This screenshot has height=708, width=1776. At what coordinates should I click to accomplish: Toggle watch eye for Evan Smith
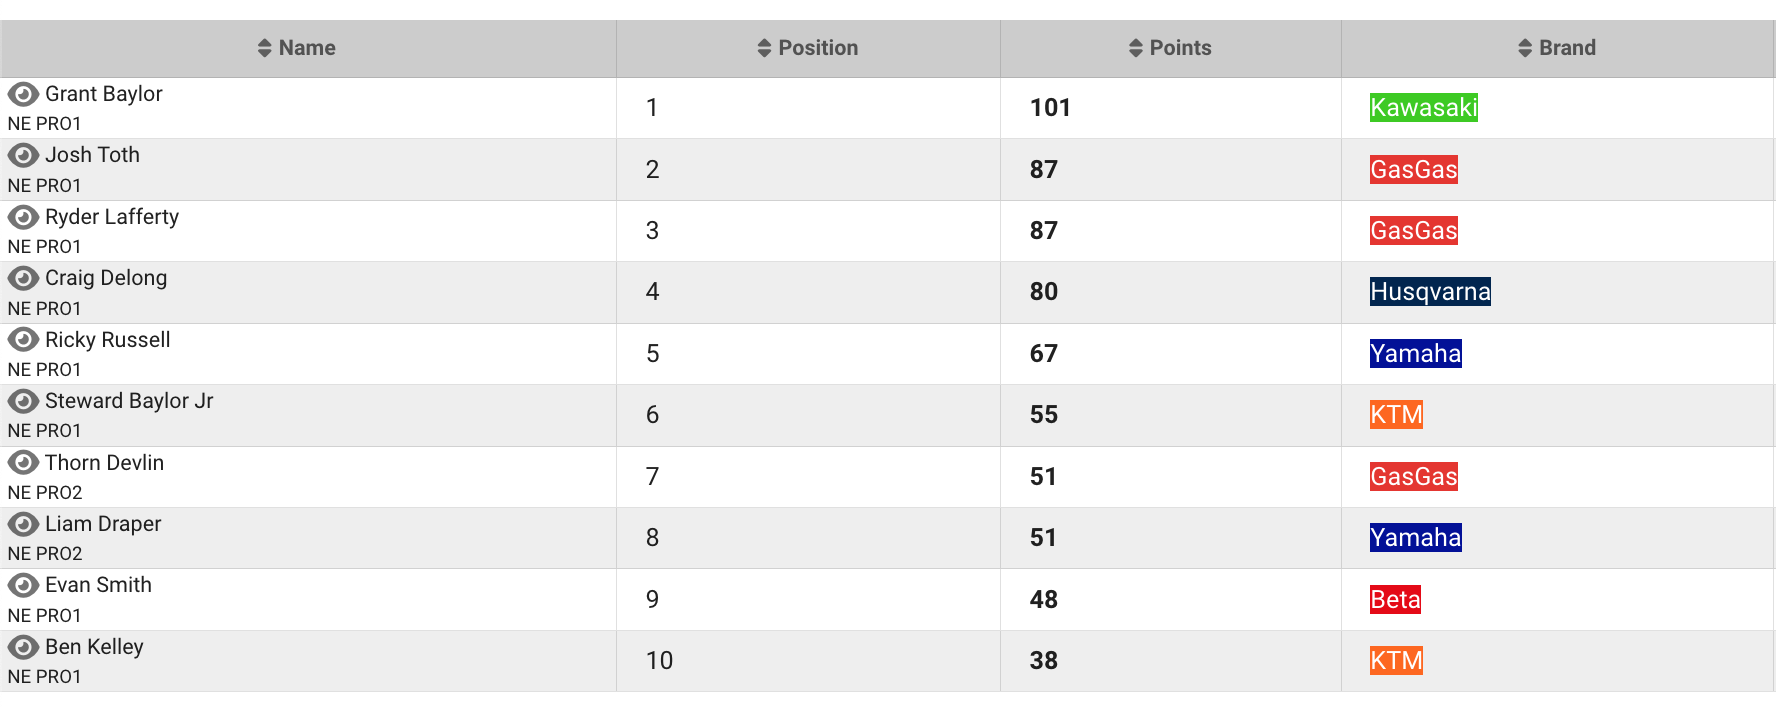click(x=23, y=585)
